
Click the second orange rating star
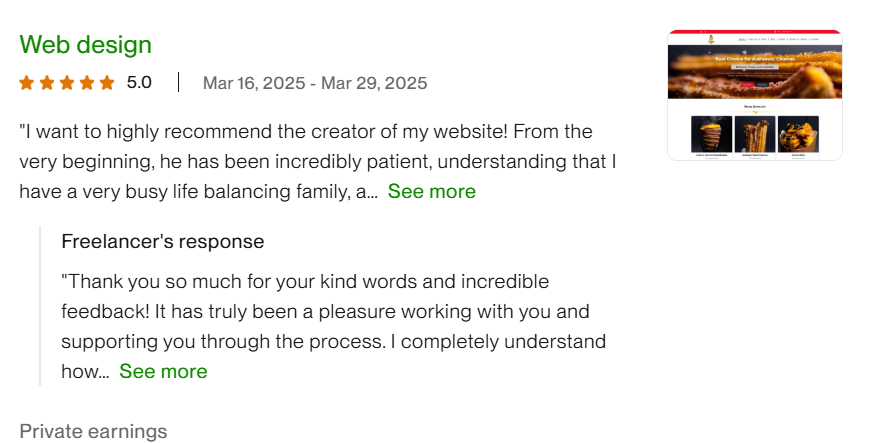tap(47, 83)
